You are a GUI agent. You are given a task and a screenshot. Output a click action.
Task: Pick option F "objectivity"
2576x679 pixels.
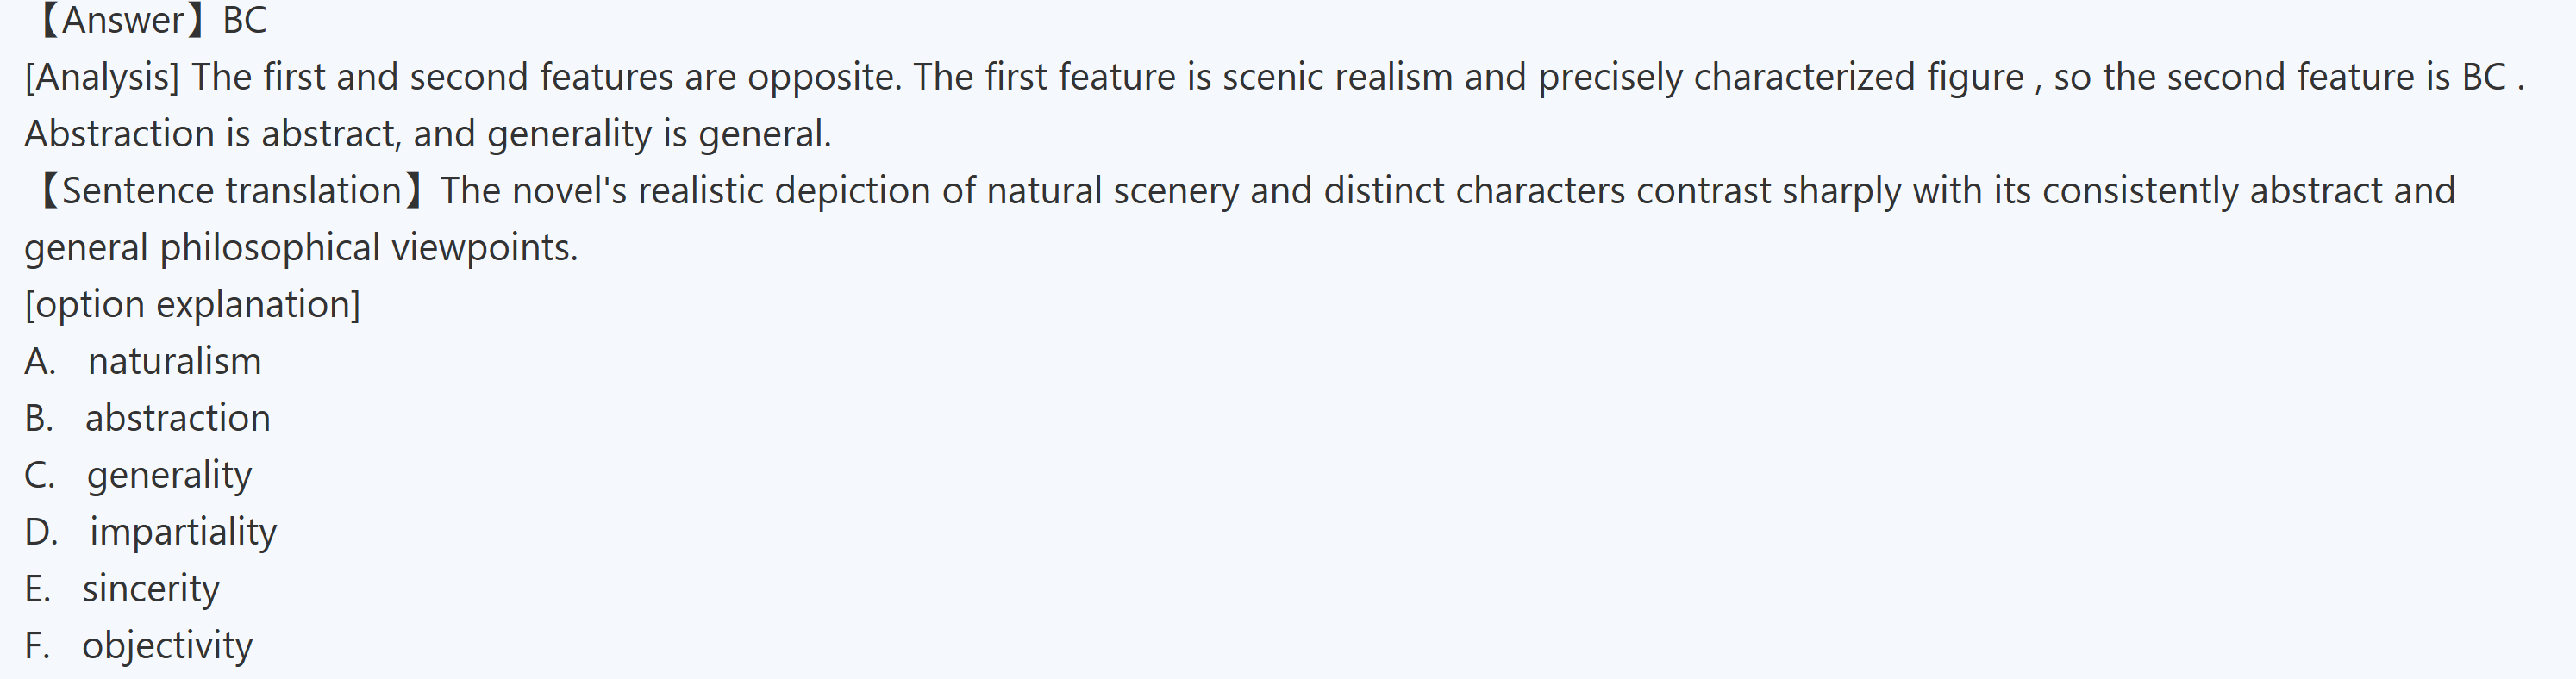coord(167,646)
